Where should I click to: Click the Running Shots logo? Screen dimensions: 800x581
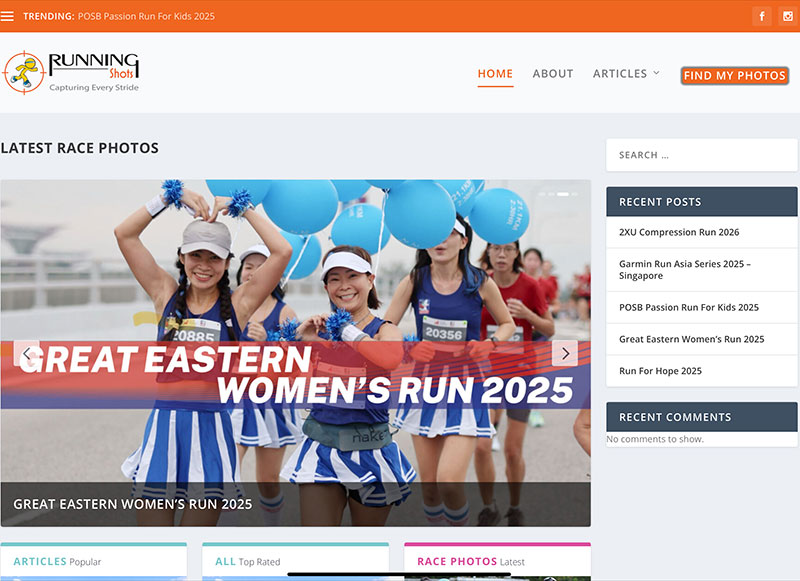pyautogui.click(x=72, y=72)
